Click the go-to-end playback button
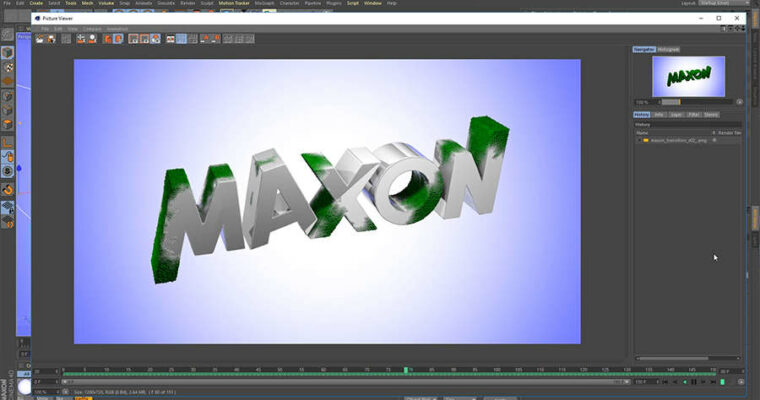 coord(713,382)
